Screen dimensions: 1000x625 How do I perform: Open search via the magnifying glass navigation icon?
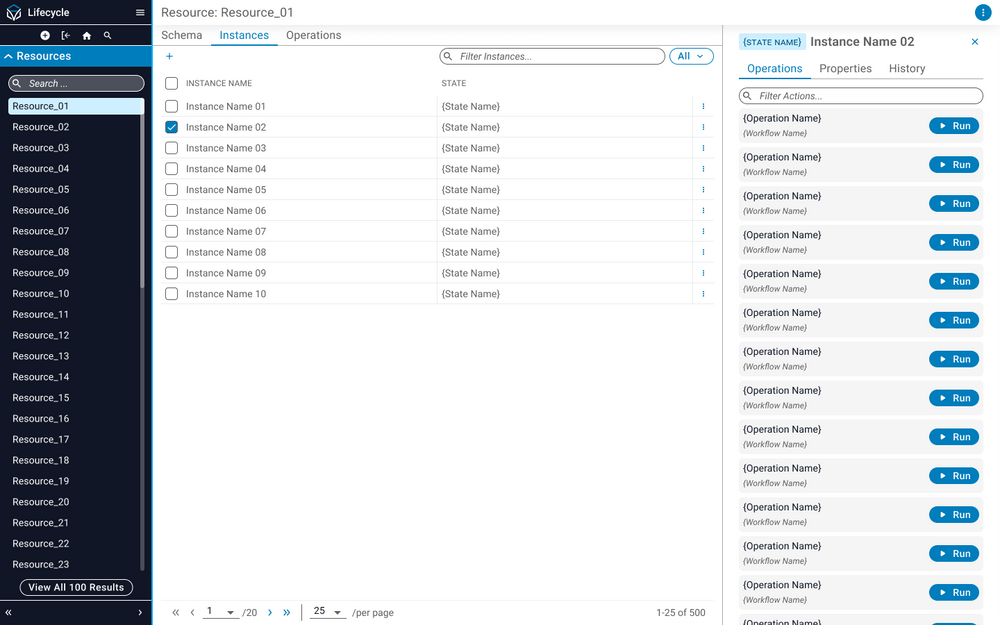(107, 33)
